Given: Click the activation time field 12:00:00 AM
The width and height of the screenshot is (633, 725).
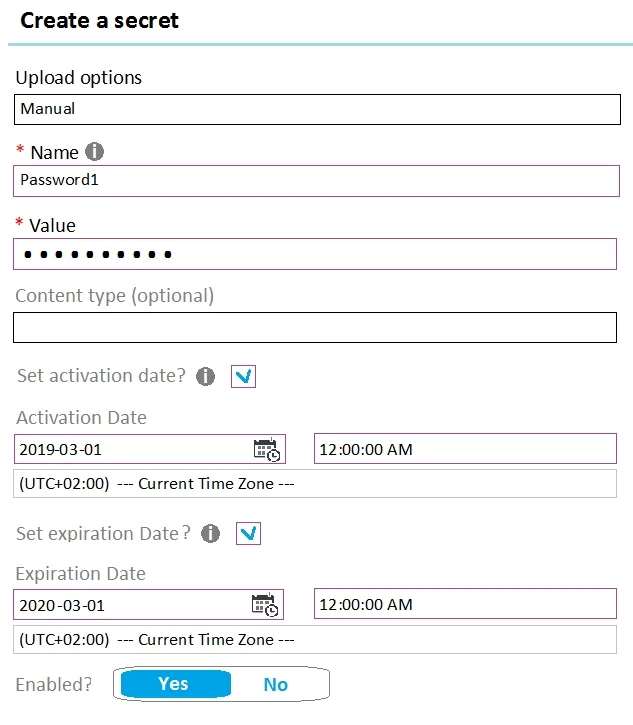Looking at the screenshot, I should (x=465, y=449).
